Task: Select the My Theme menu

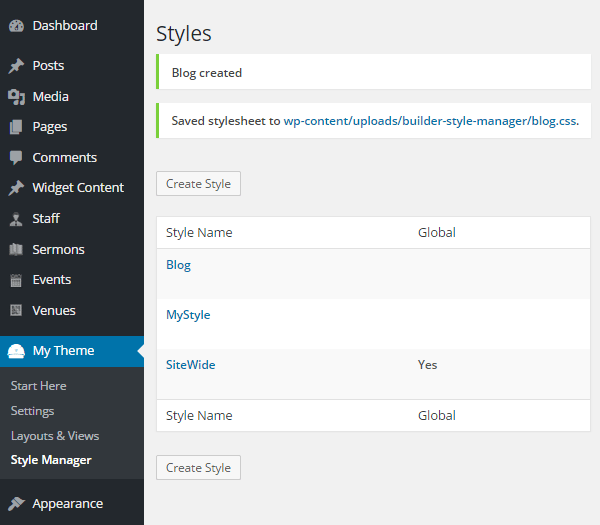Action: (72, 351)
